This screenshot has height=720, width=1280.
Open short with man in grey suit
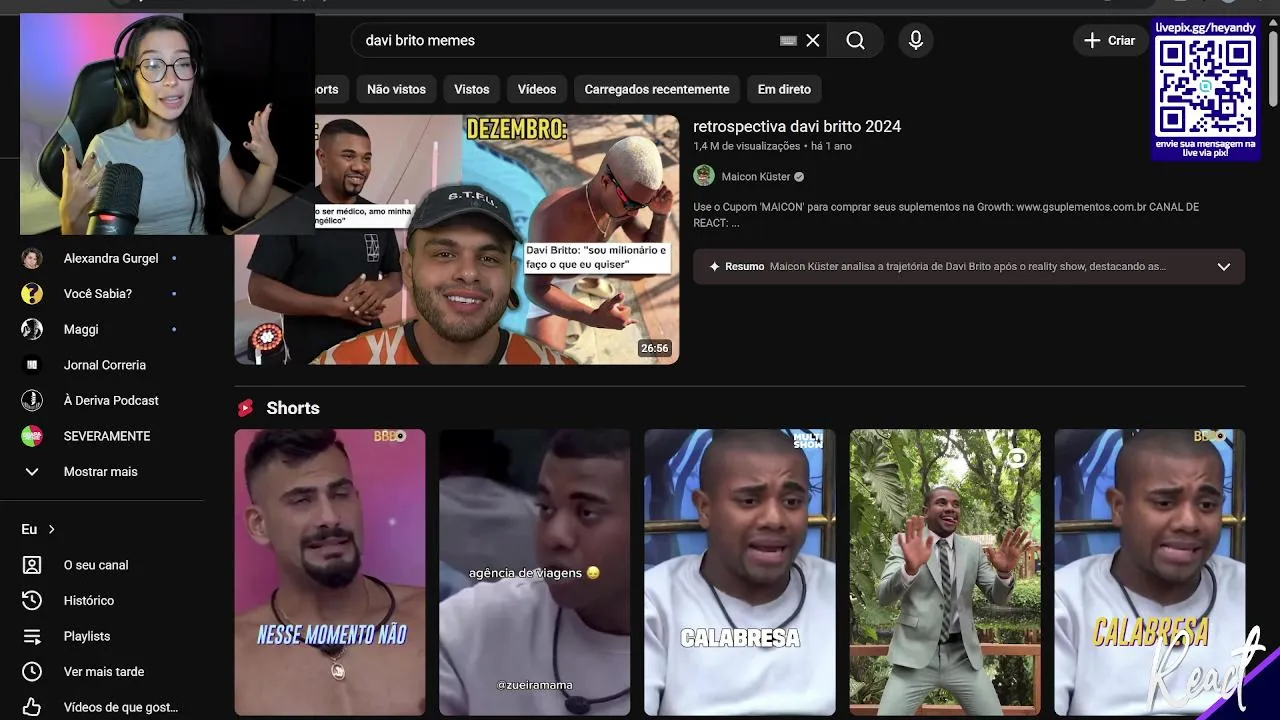point(945,572)
